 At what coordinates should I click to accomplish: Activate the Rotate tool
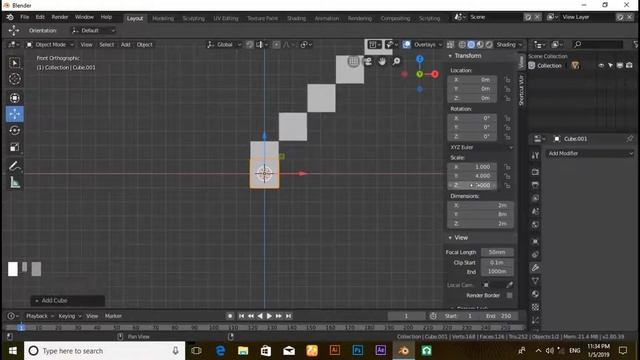[x=15, y=131]
